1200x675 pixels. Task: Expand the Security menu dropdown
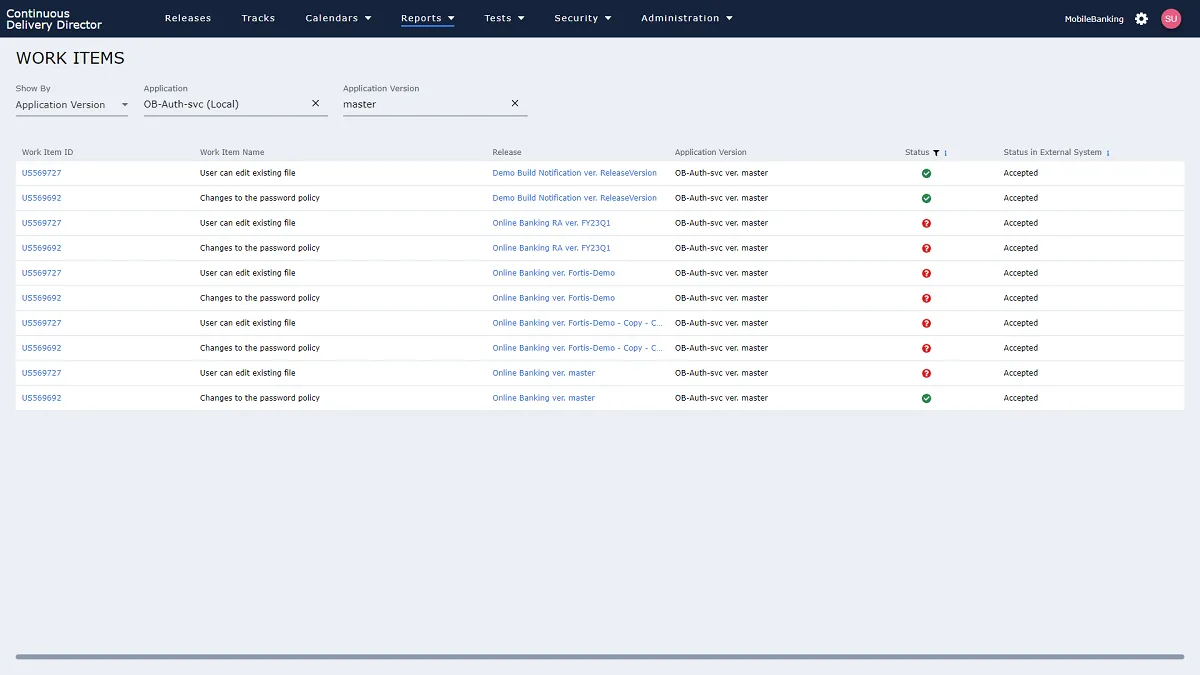pyautogui.click(x=582, y=18)
